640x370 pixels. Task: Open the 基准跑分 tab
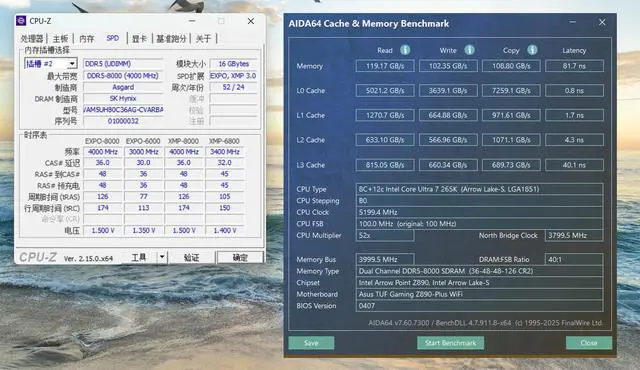point(171,39)
